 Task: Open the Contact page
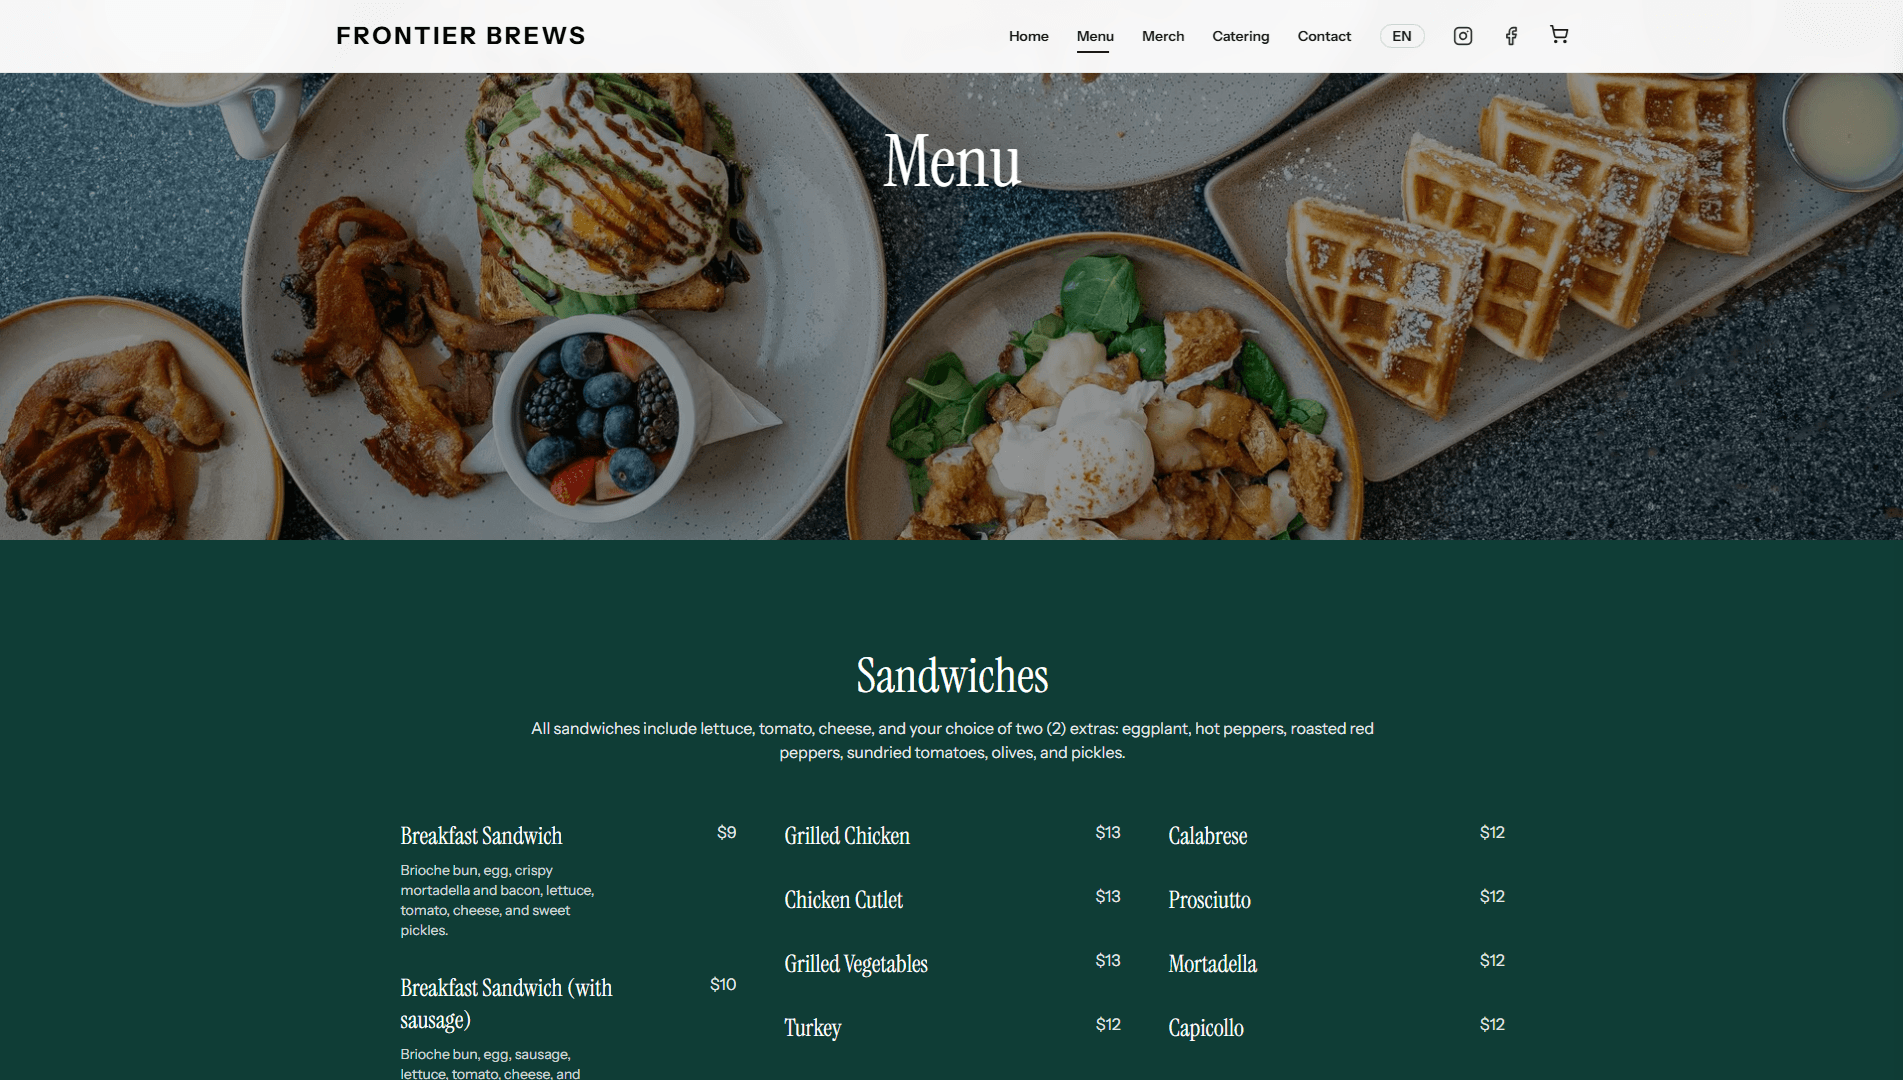pos(1324,36)
